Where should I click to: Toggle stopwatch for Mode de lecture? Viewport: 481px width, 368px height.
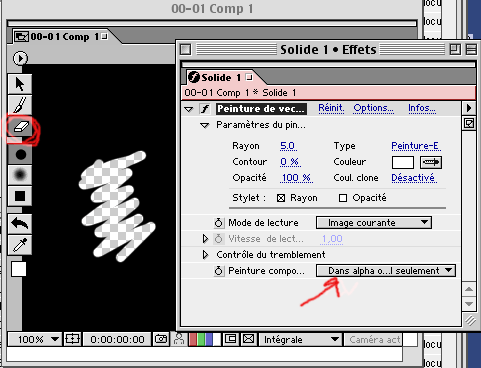(219, 222)
